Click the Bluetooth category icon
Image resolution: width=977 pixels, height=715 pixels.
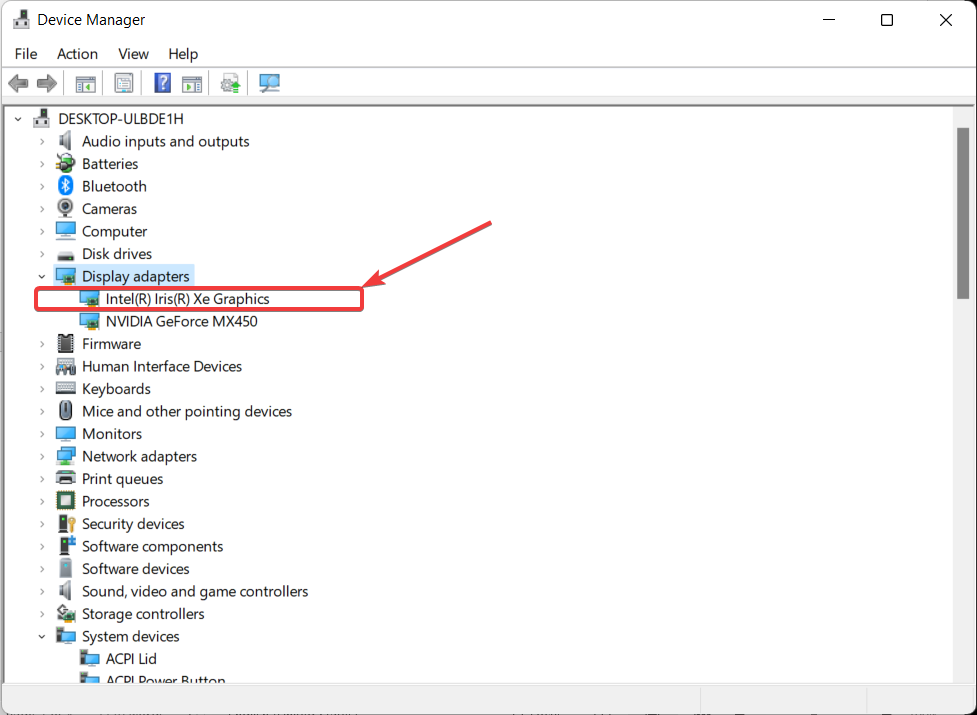65,186
